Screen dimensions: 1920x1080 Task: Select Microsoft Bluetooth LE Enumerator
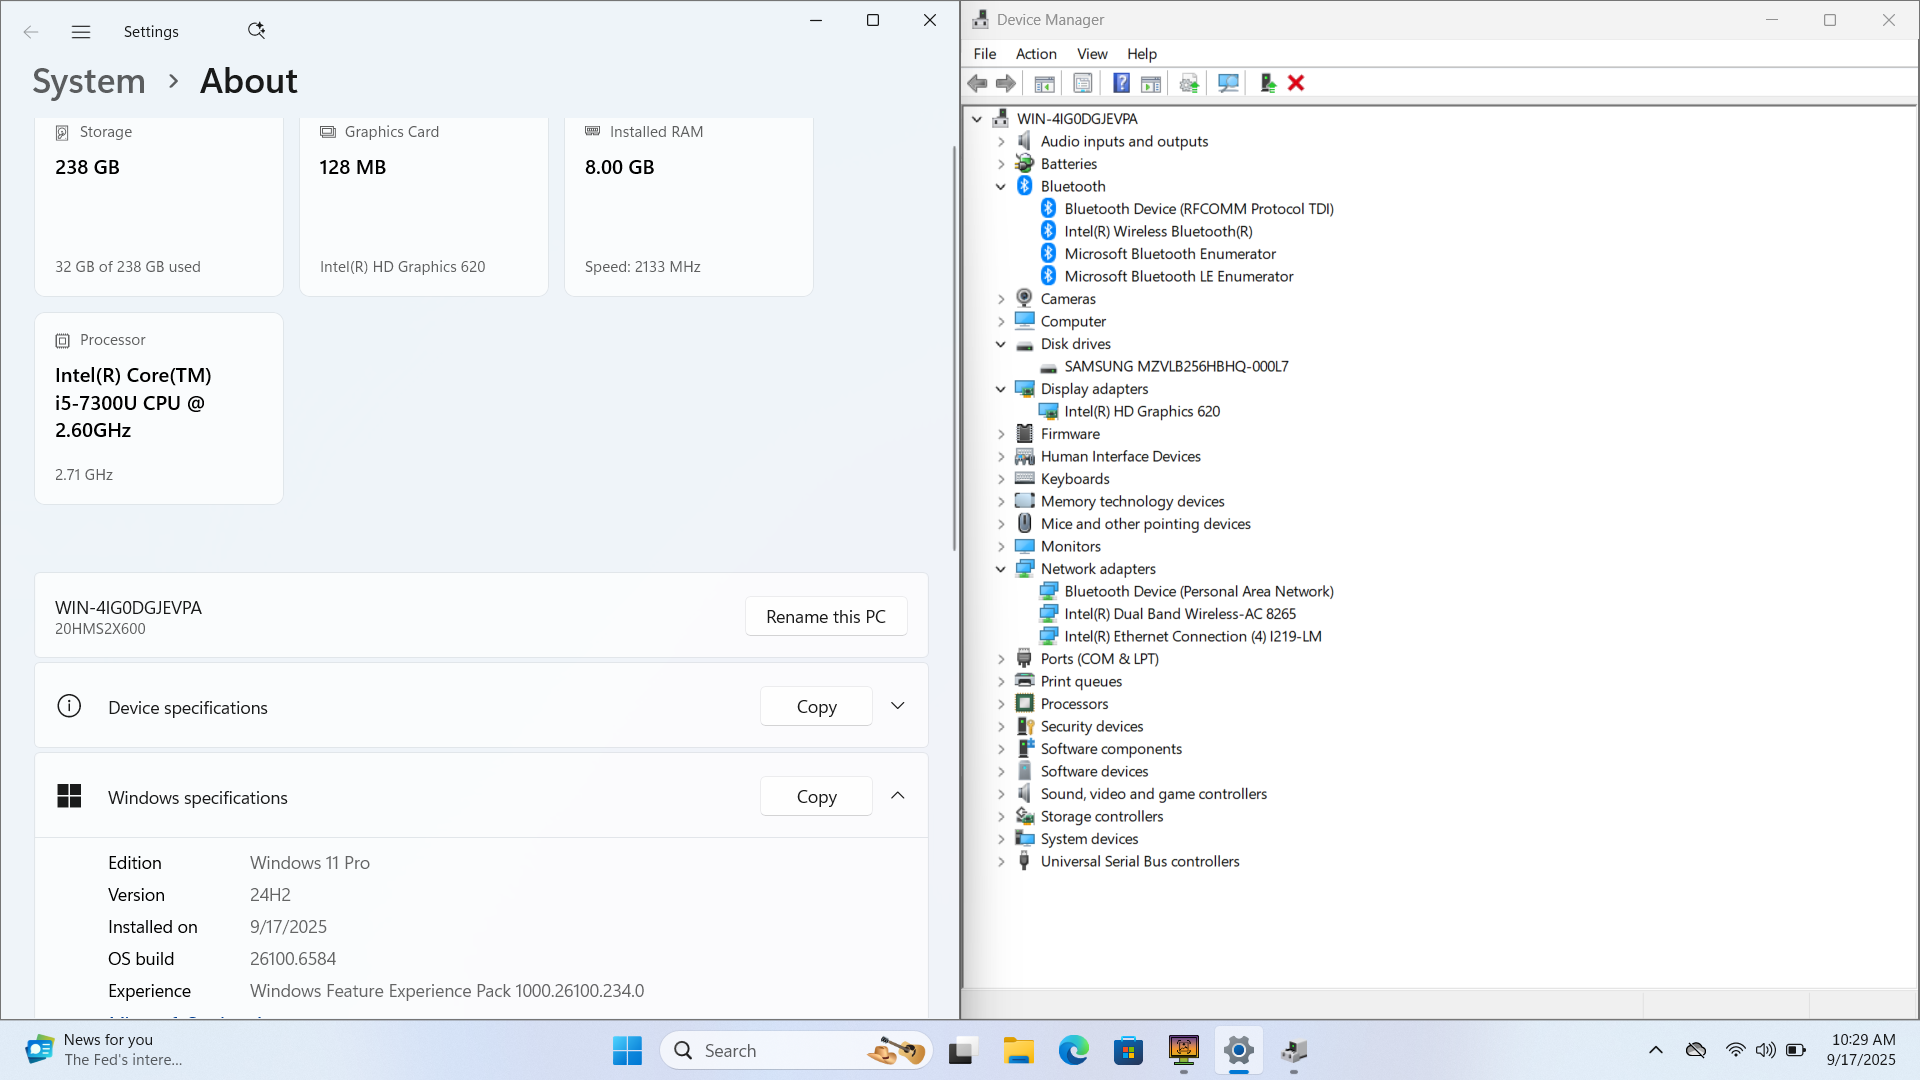click(x=1179, y=276)
